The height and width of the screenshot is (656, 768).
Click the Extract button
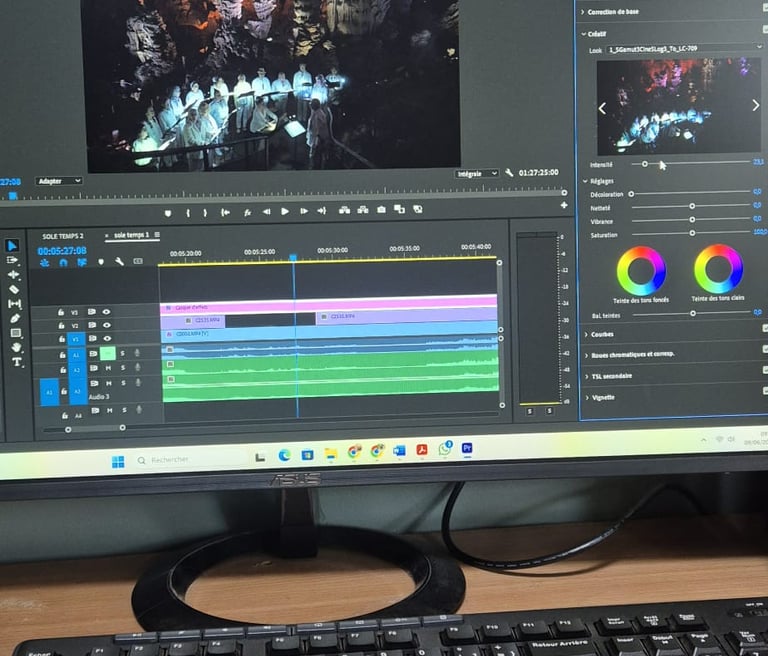point(363,210)
